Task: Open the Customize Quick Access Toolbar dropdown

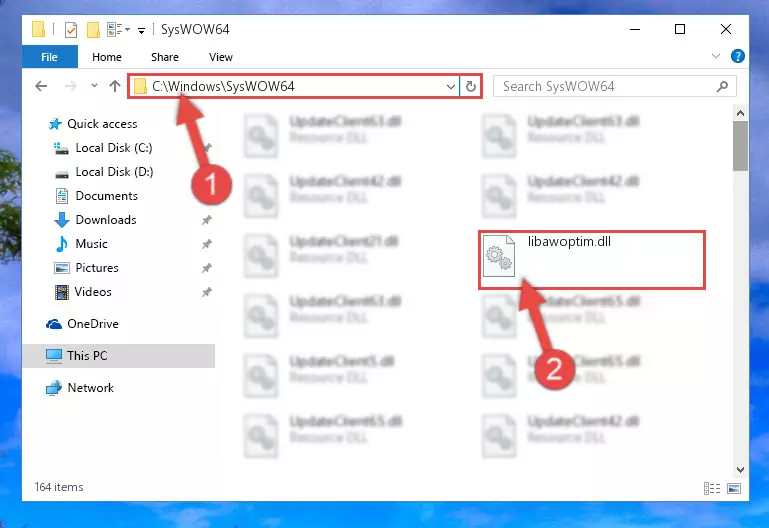Action: coord(141,30)
